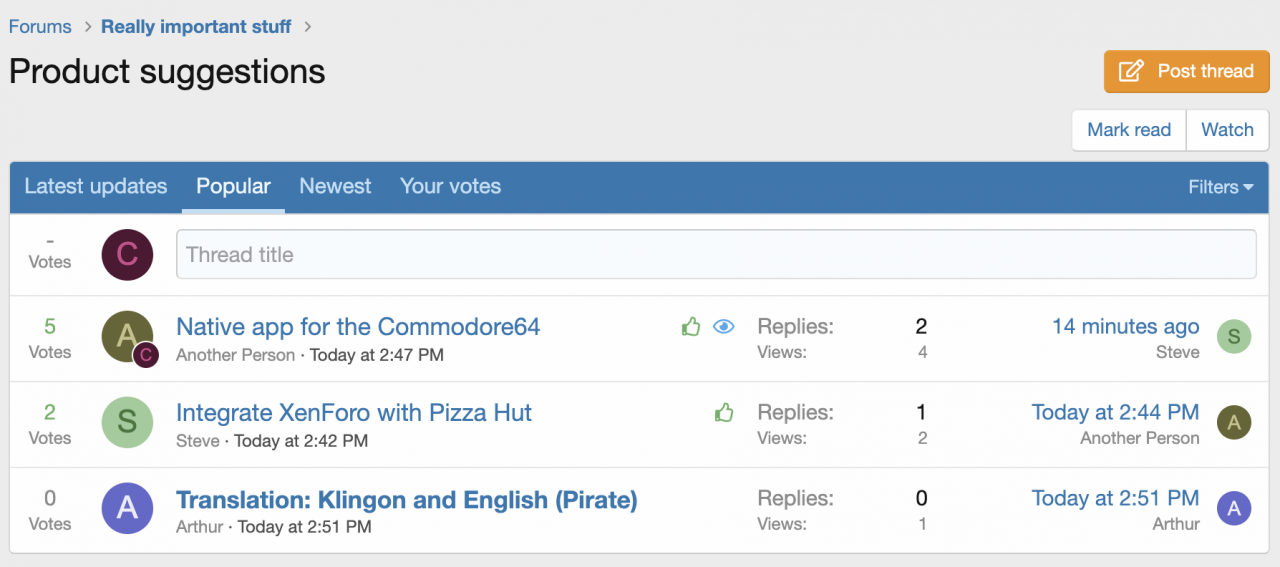
Task: Click the small C badge avatar overlay
Action: [146, 355]
